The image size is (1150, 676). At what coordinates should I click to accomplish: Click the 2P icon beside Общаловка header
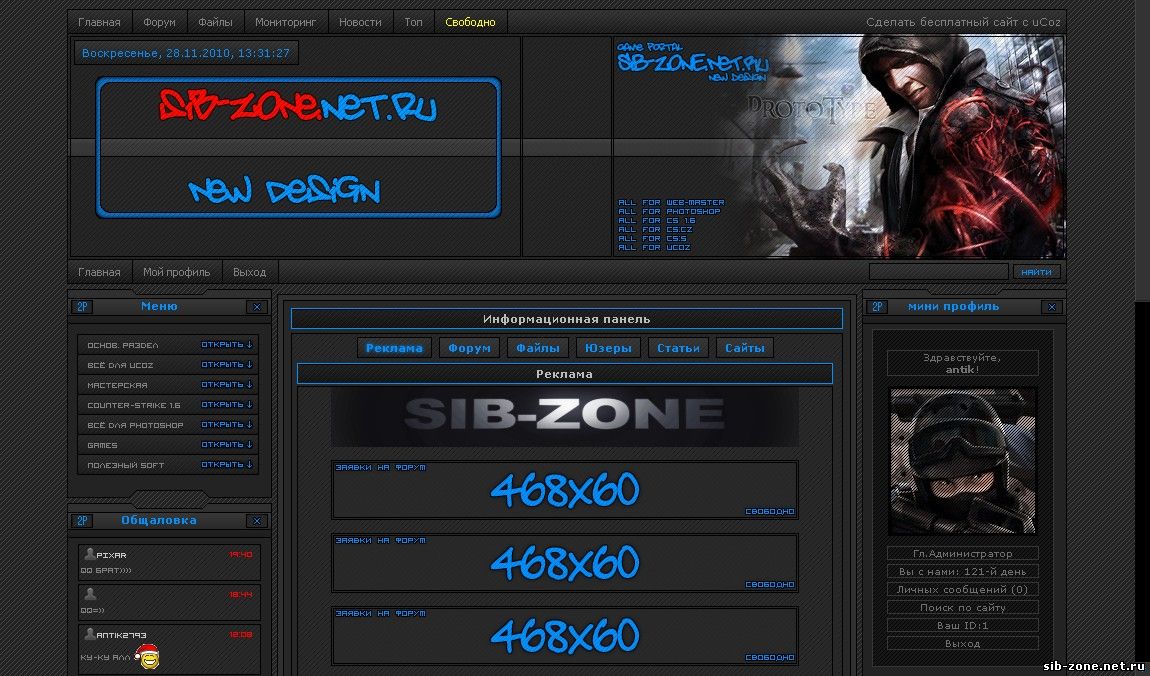click(x=83, y=521)
